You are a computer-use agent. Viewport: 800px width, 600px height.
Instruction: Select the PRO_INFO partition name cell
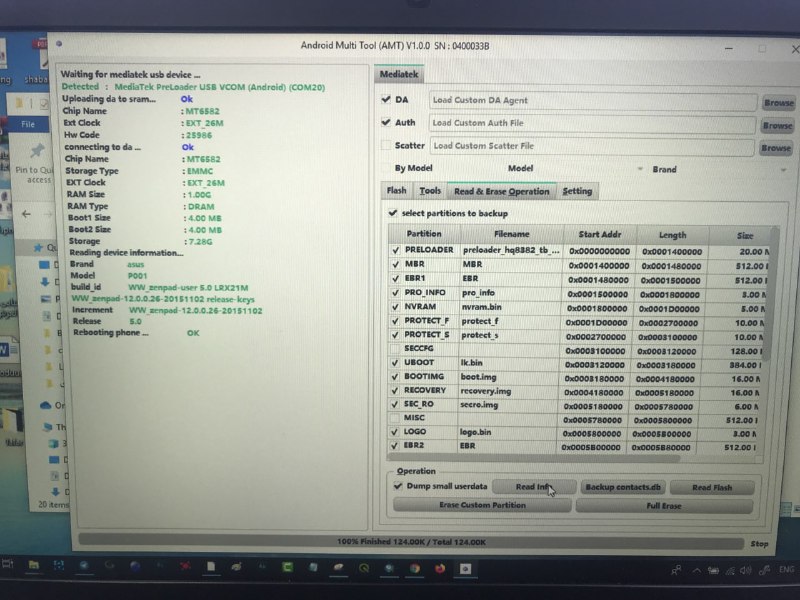[x=424, y=293]
